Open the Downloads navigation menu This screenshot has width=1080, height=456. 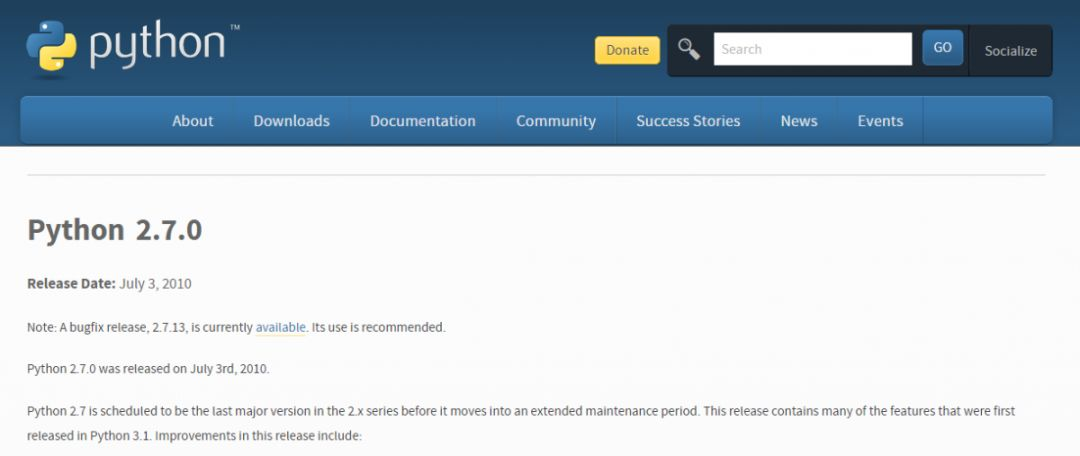(x=291, y=121)
